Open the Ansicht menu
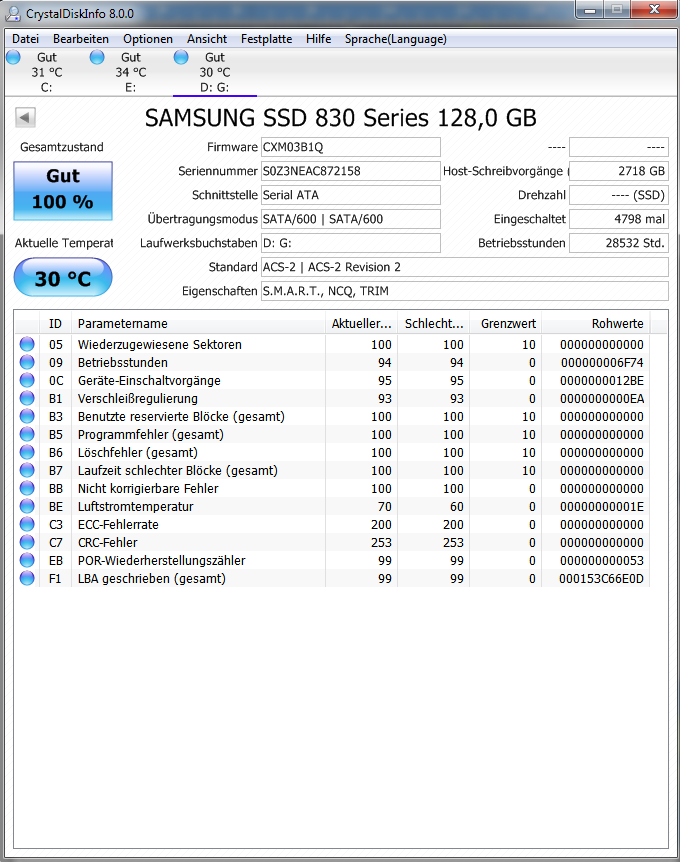Image resolution: width=680 pixels, height=862 pixels. pos(207,39)
